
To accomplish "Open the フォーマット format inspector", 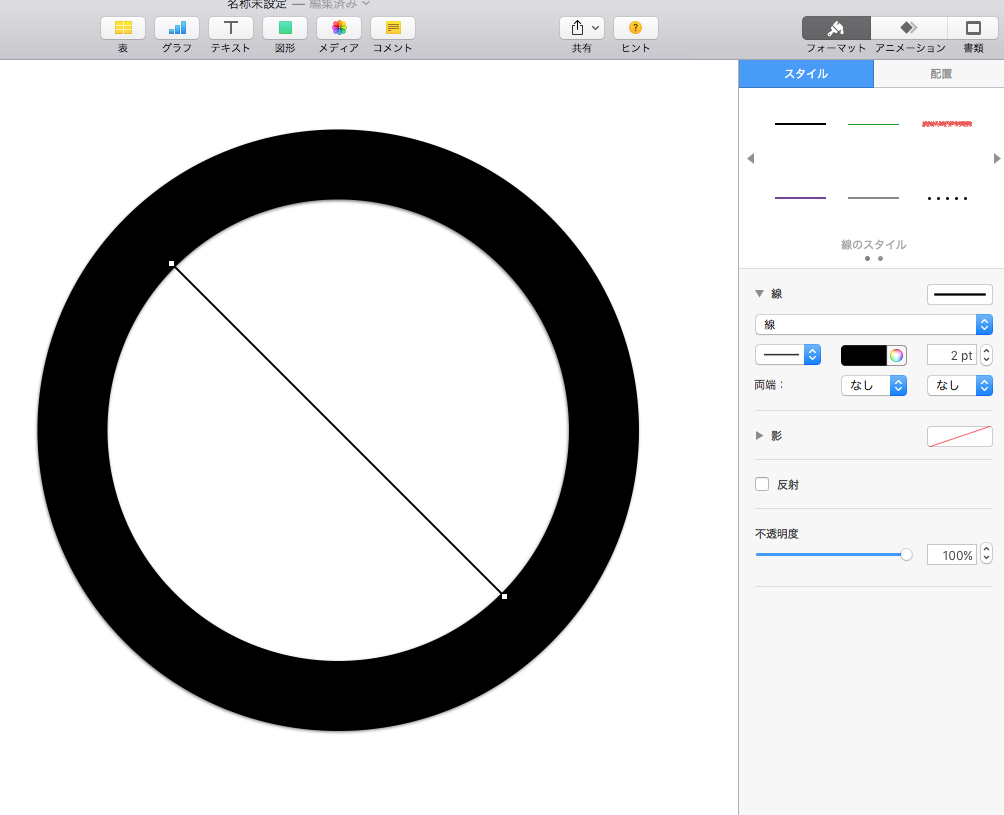I will 836,28.
